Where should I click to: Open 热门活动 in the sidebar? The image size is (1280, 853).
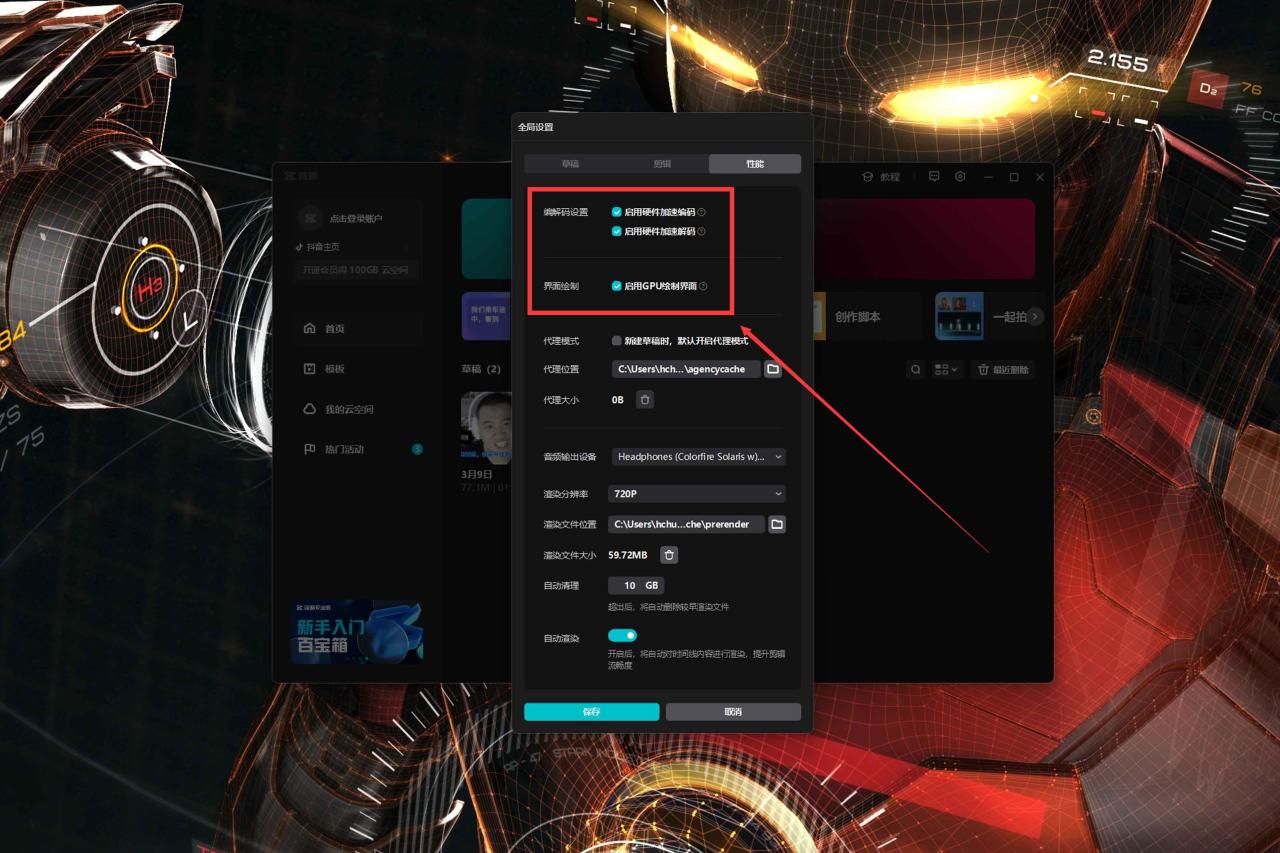357,450
